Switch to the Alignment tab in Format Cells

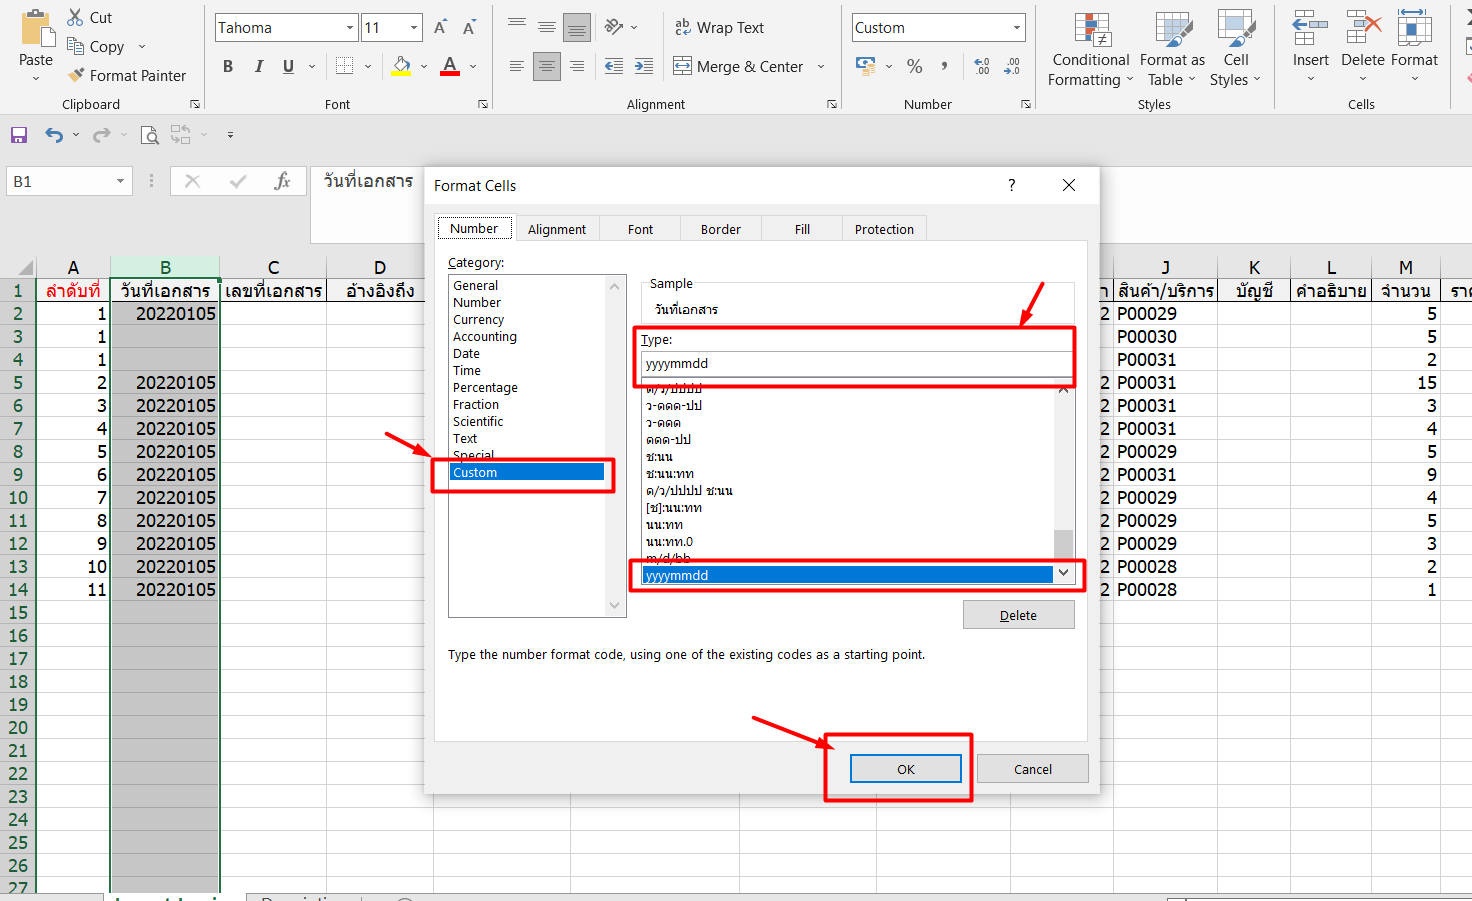pos(557,229)
